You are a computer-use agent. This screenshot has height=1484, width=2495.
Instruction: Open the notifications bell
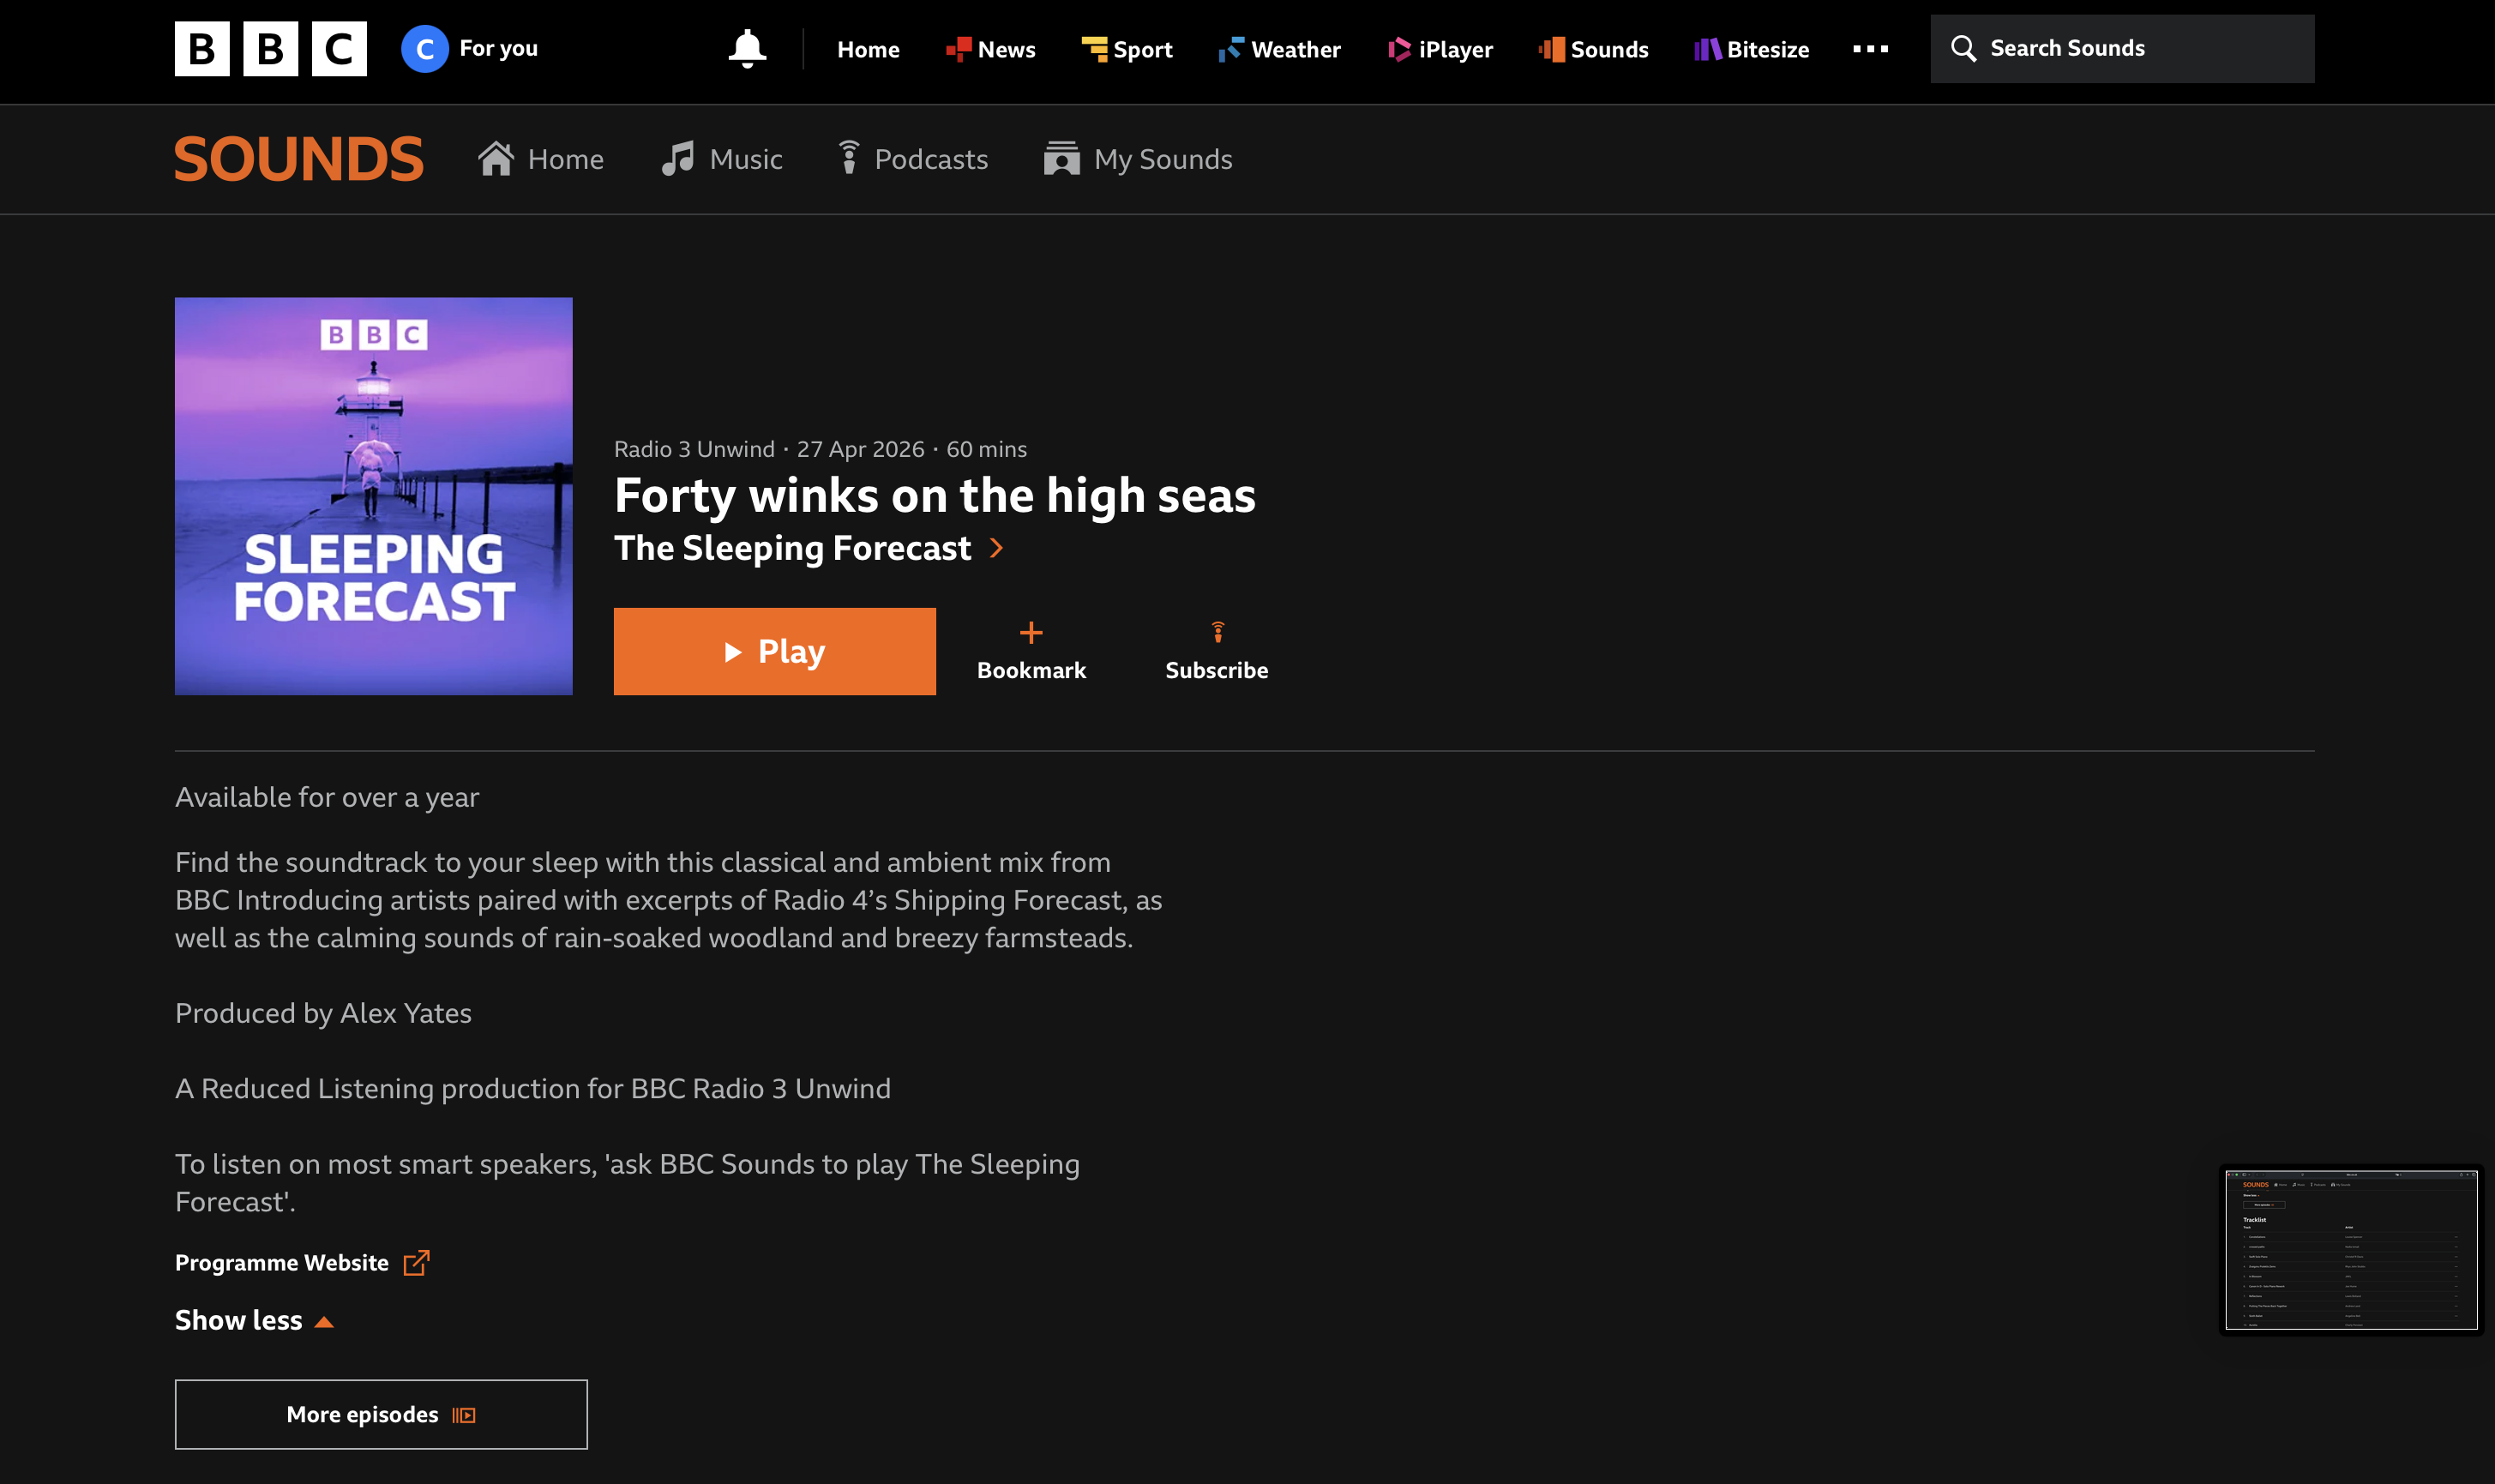click(747, 49)
